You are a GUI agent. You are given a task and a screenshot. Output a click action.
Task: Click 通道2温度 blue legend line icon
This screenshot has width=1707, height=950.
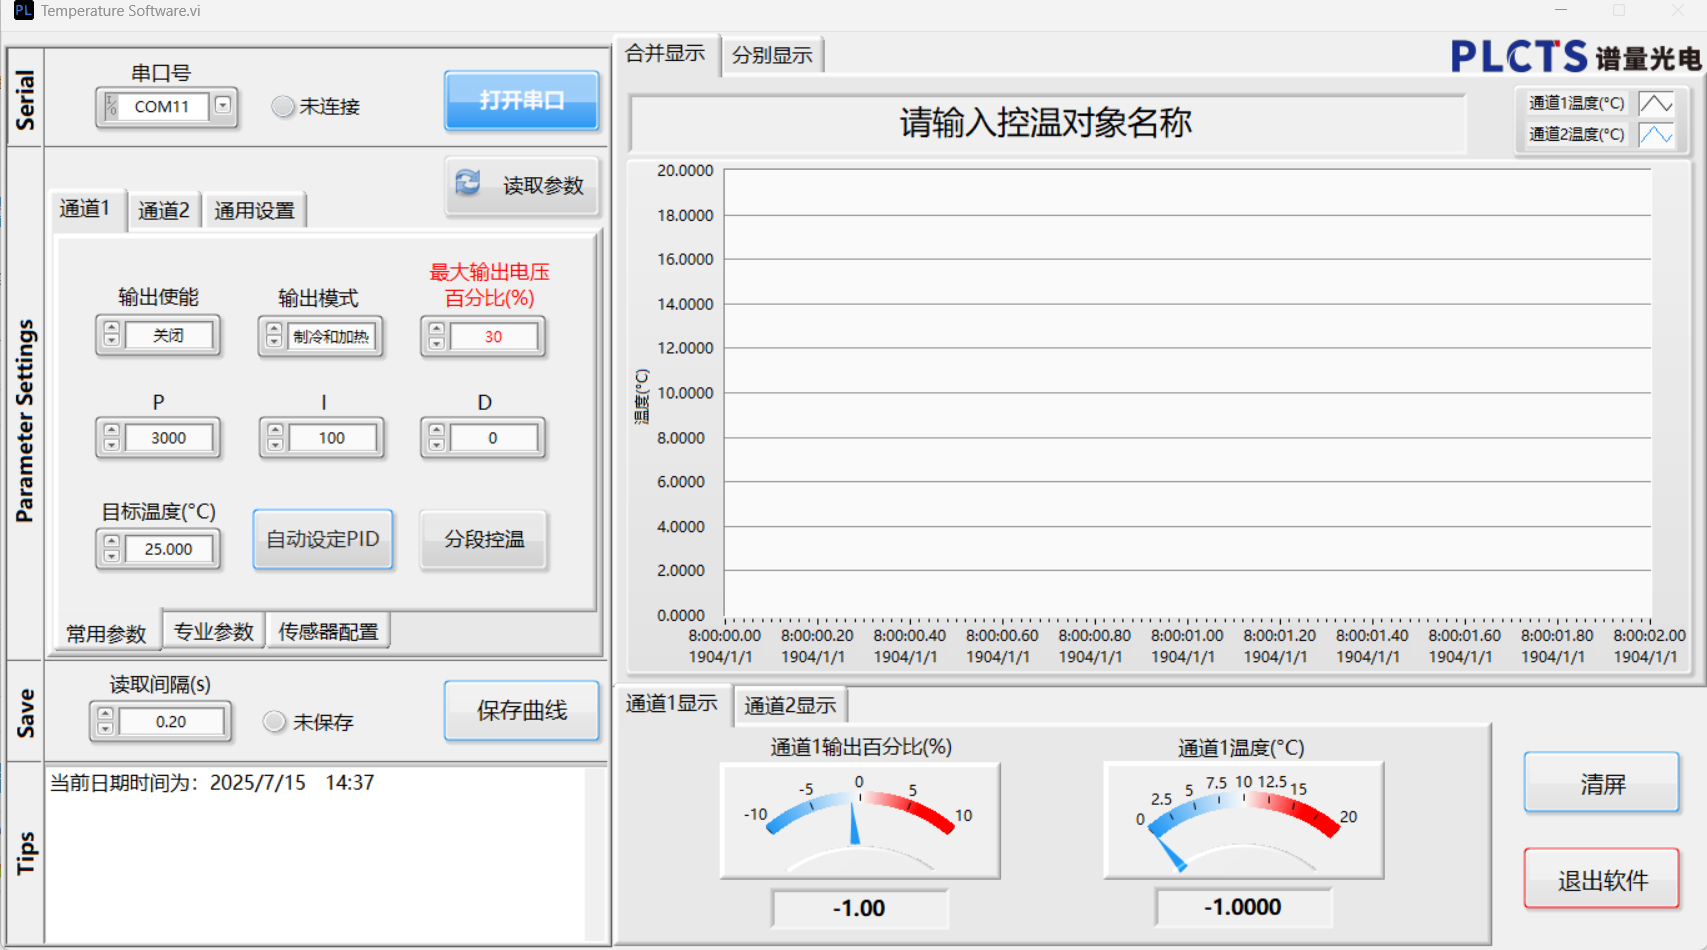pos(1656,134)
